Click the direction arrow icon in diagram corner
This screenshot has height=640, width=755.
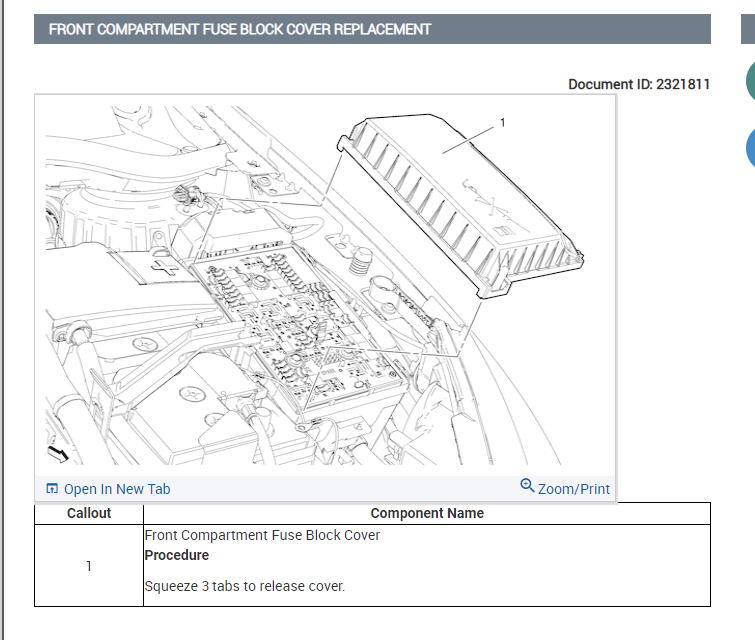pos(58,454)
